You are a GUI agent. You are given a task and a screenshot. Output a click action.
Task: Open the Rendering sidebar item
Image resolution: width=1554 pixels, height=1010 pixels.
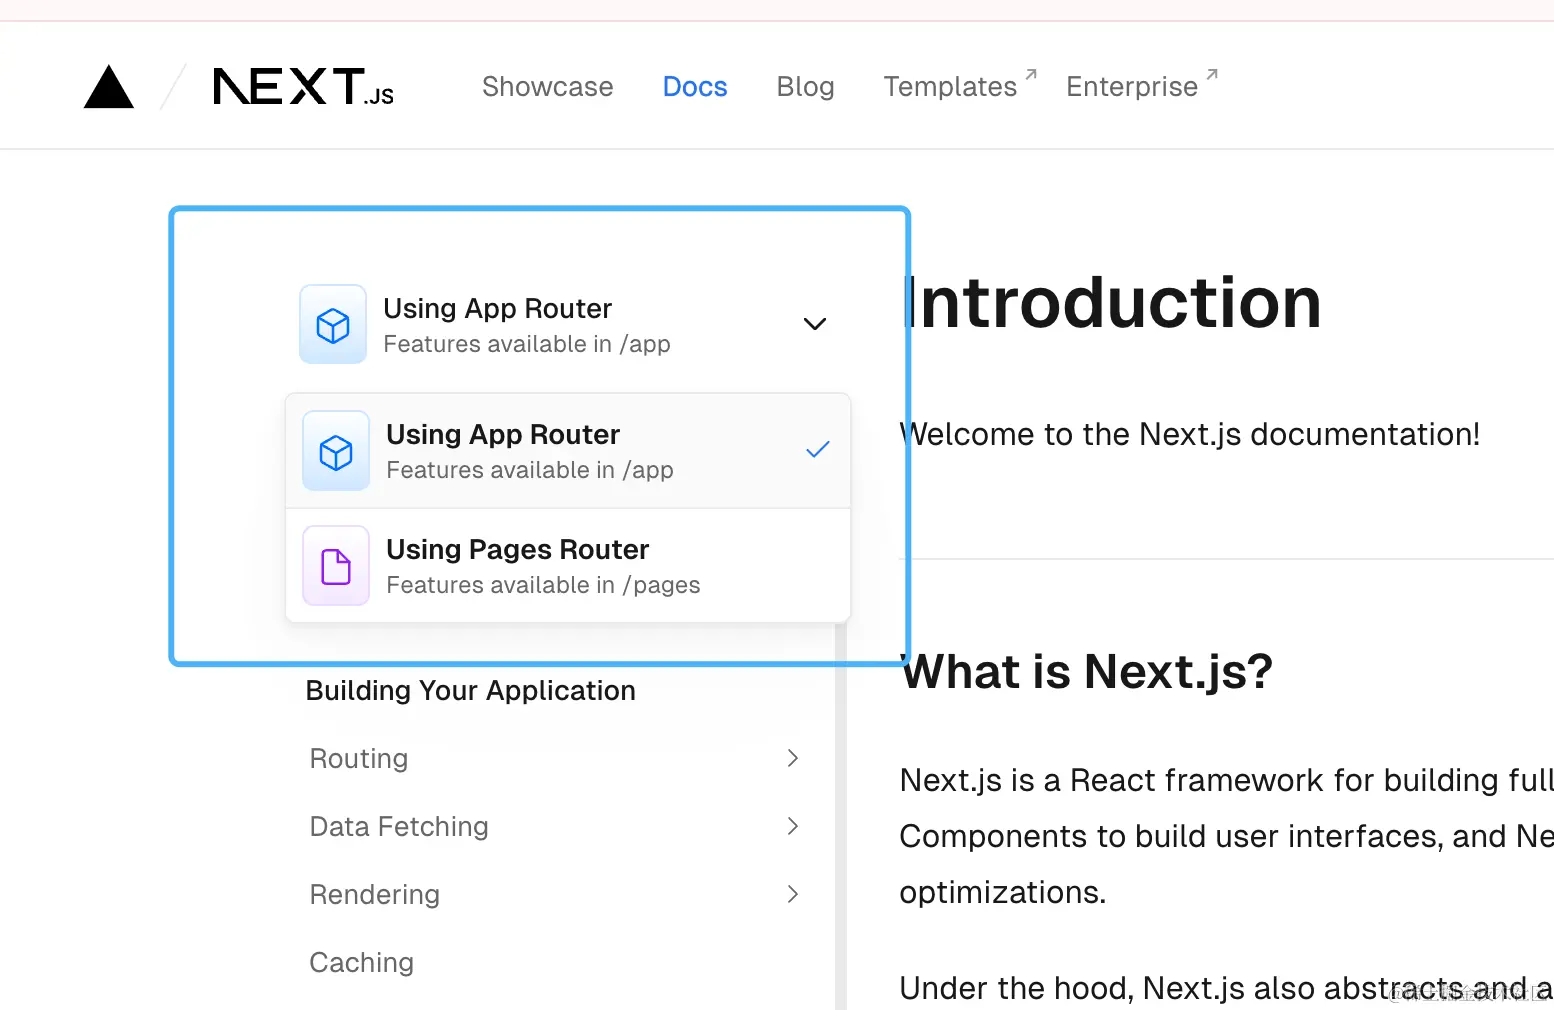[x=374, y=895]
